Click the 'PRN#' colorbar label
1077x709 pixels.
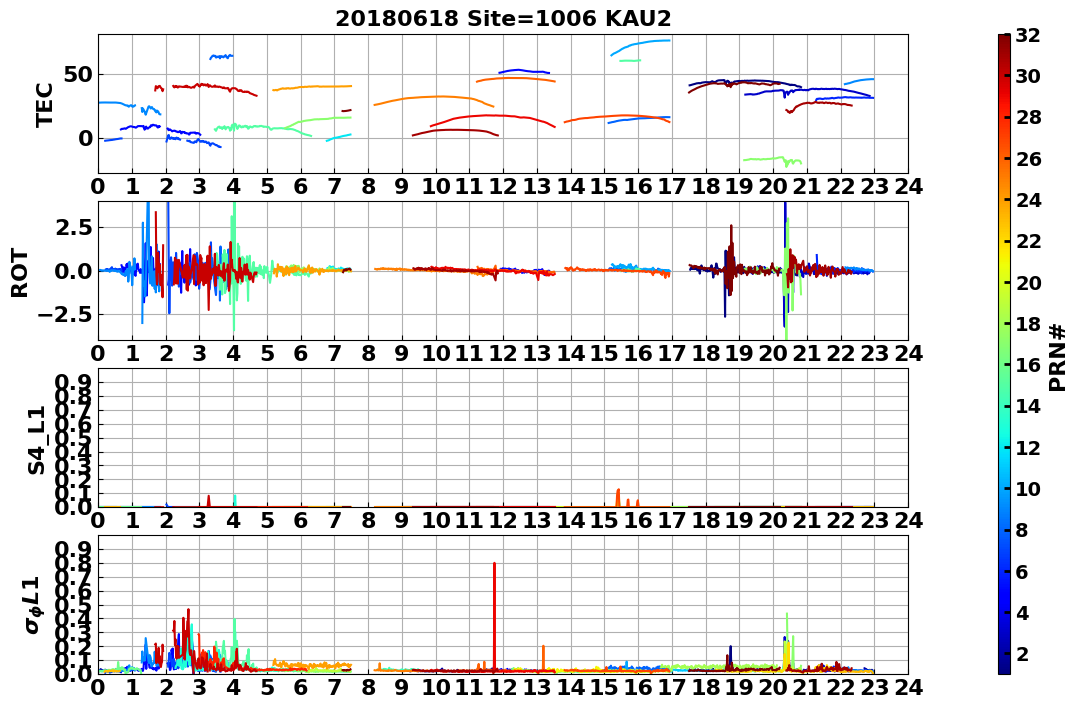(1058, 358)
